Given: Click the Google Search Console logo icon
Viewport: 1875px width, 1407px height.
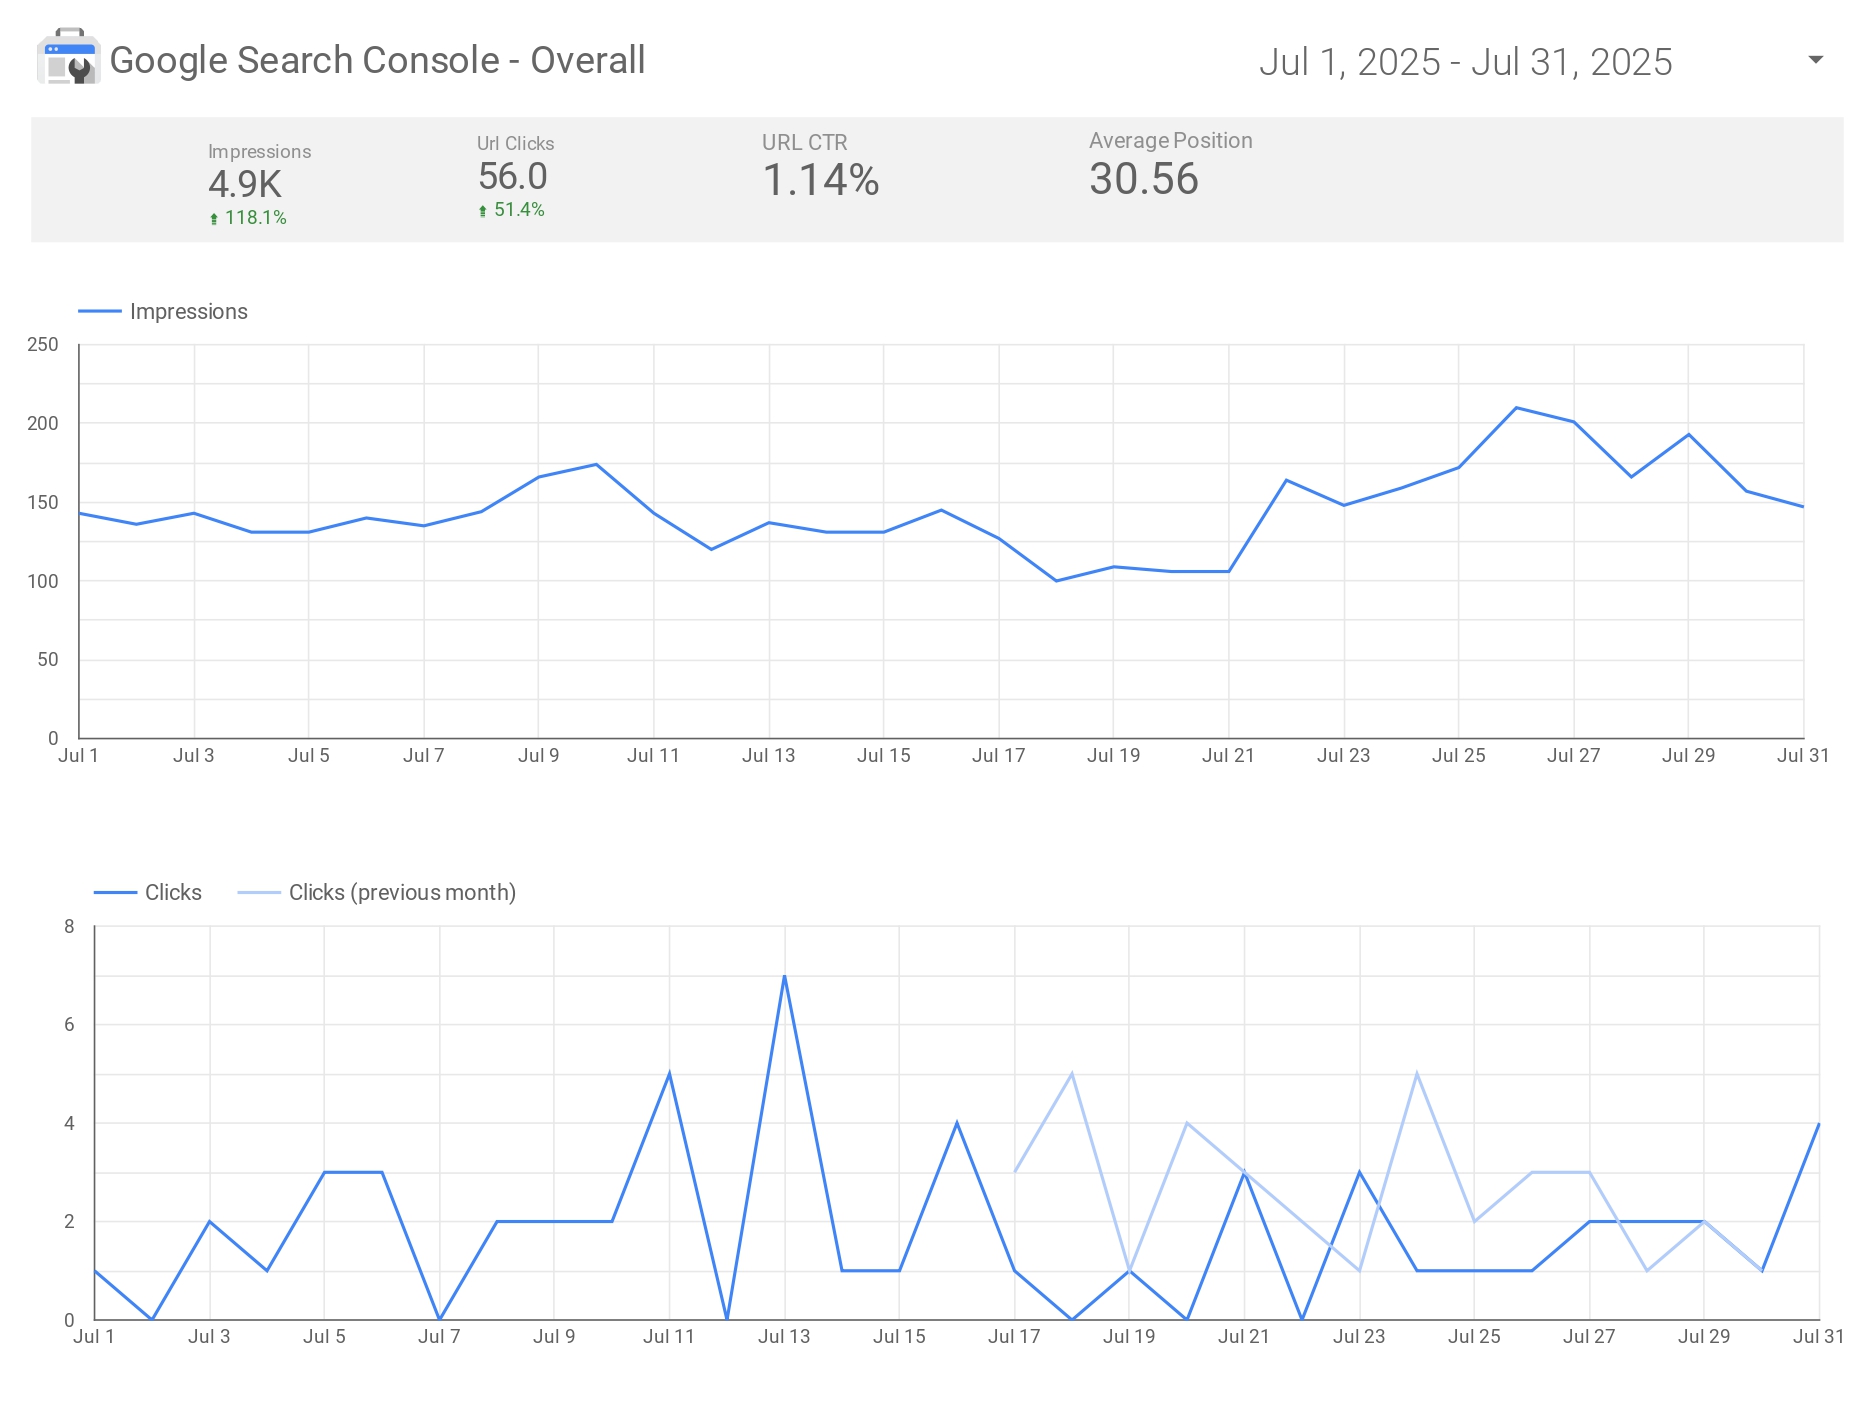Looking at the screenshot, I should click(x=68, y=57).
